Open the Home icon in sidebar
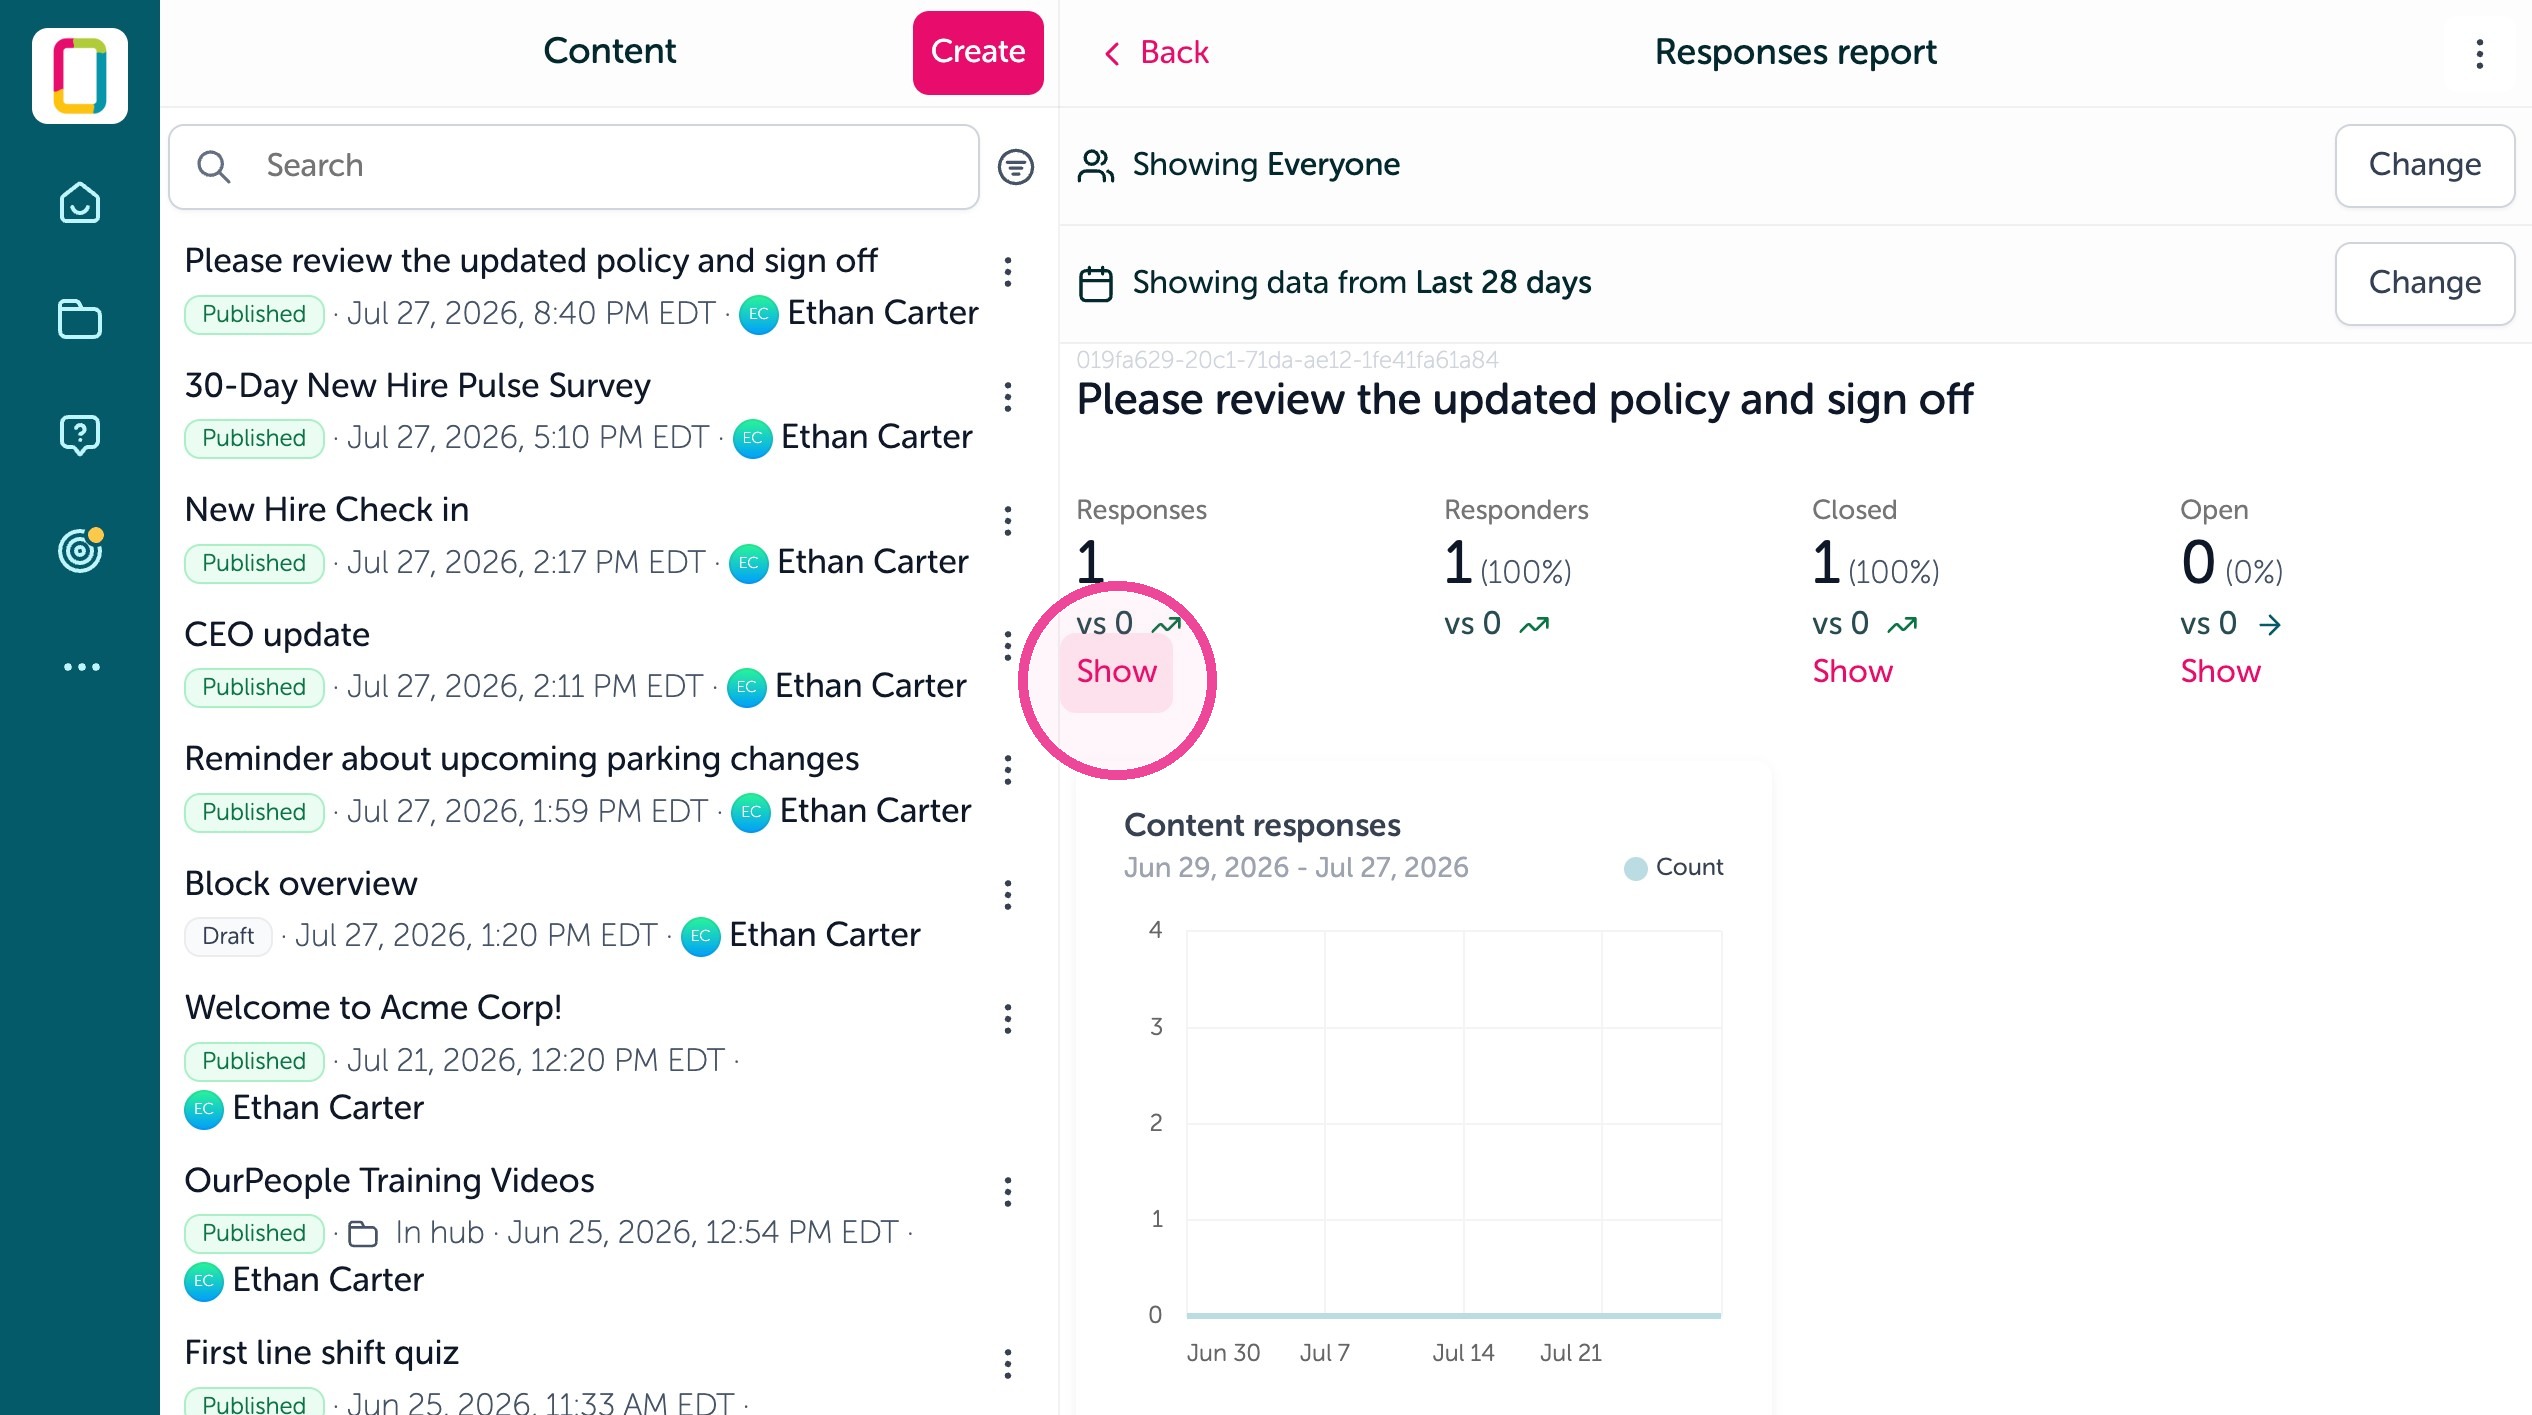 pyautogui.click(x=80, y=202)
